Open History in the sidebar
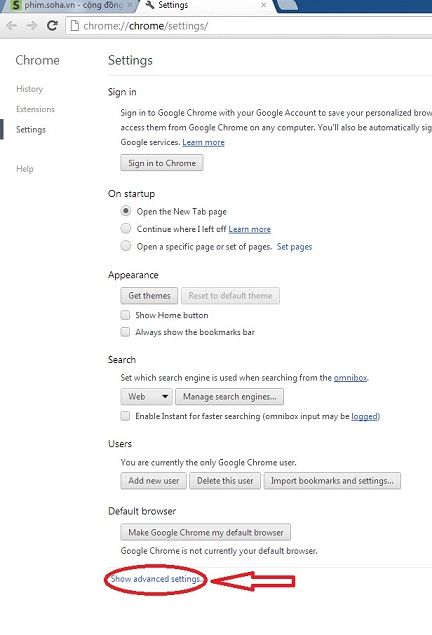This screenshot has height=635, width=432. click(x=29, y=89)
